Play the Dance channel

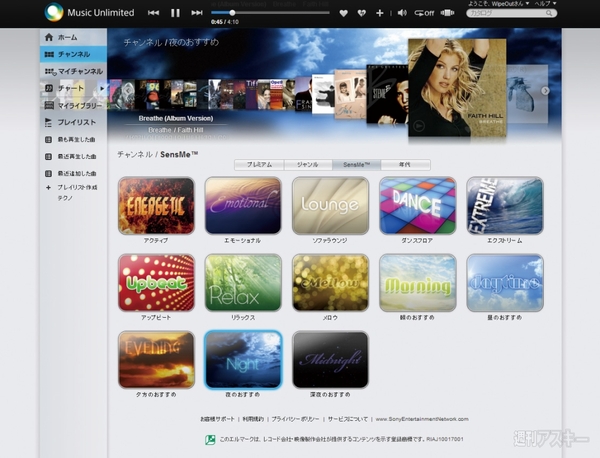[x=418, y=205]
